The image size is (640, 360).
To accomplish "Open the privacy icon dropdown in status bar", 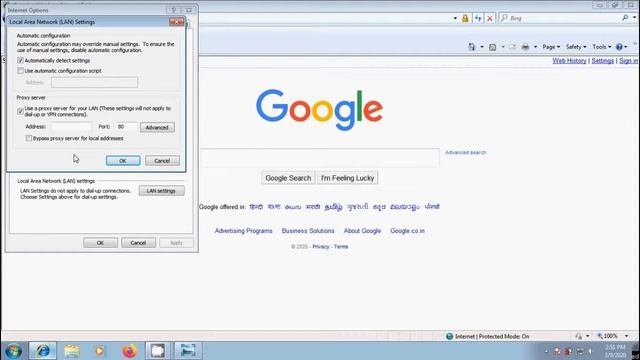I will (x=588, y=336).
